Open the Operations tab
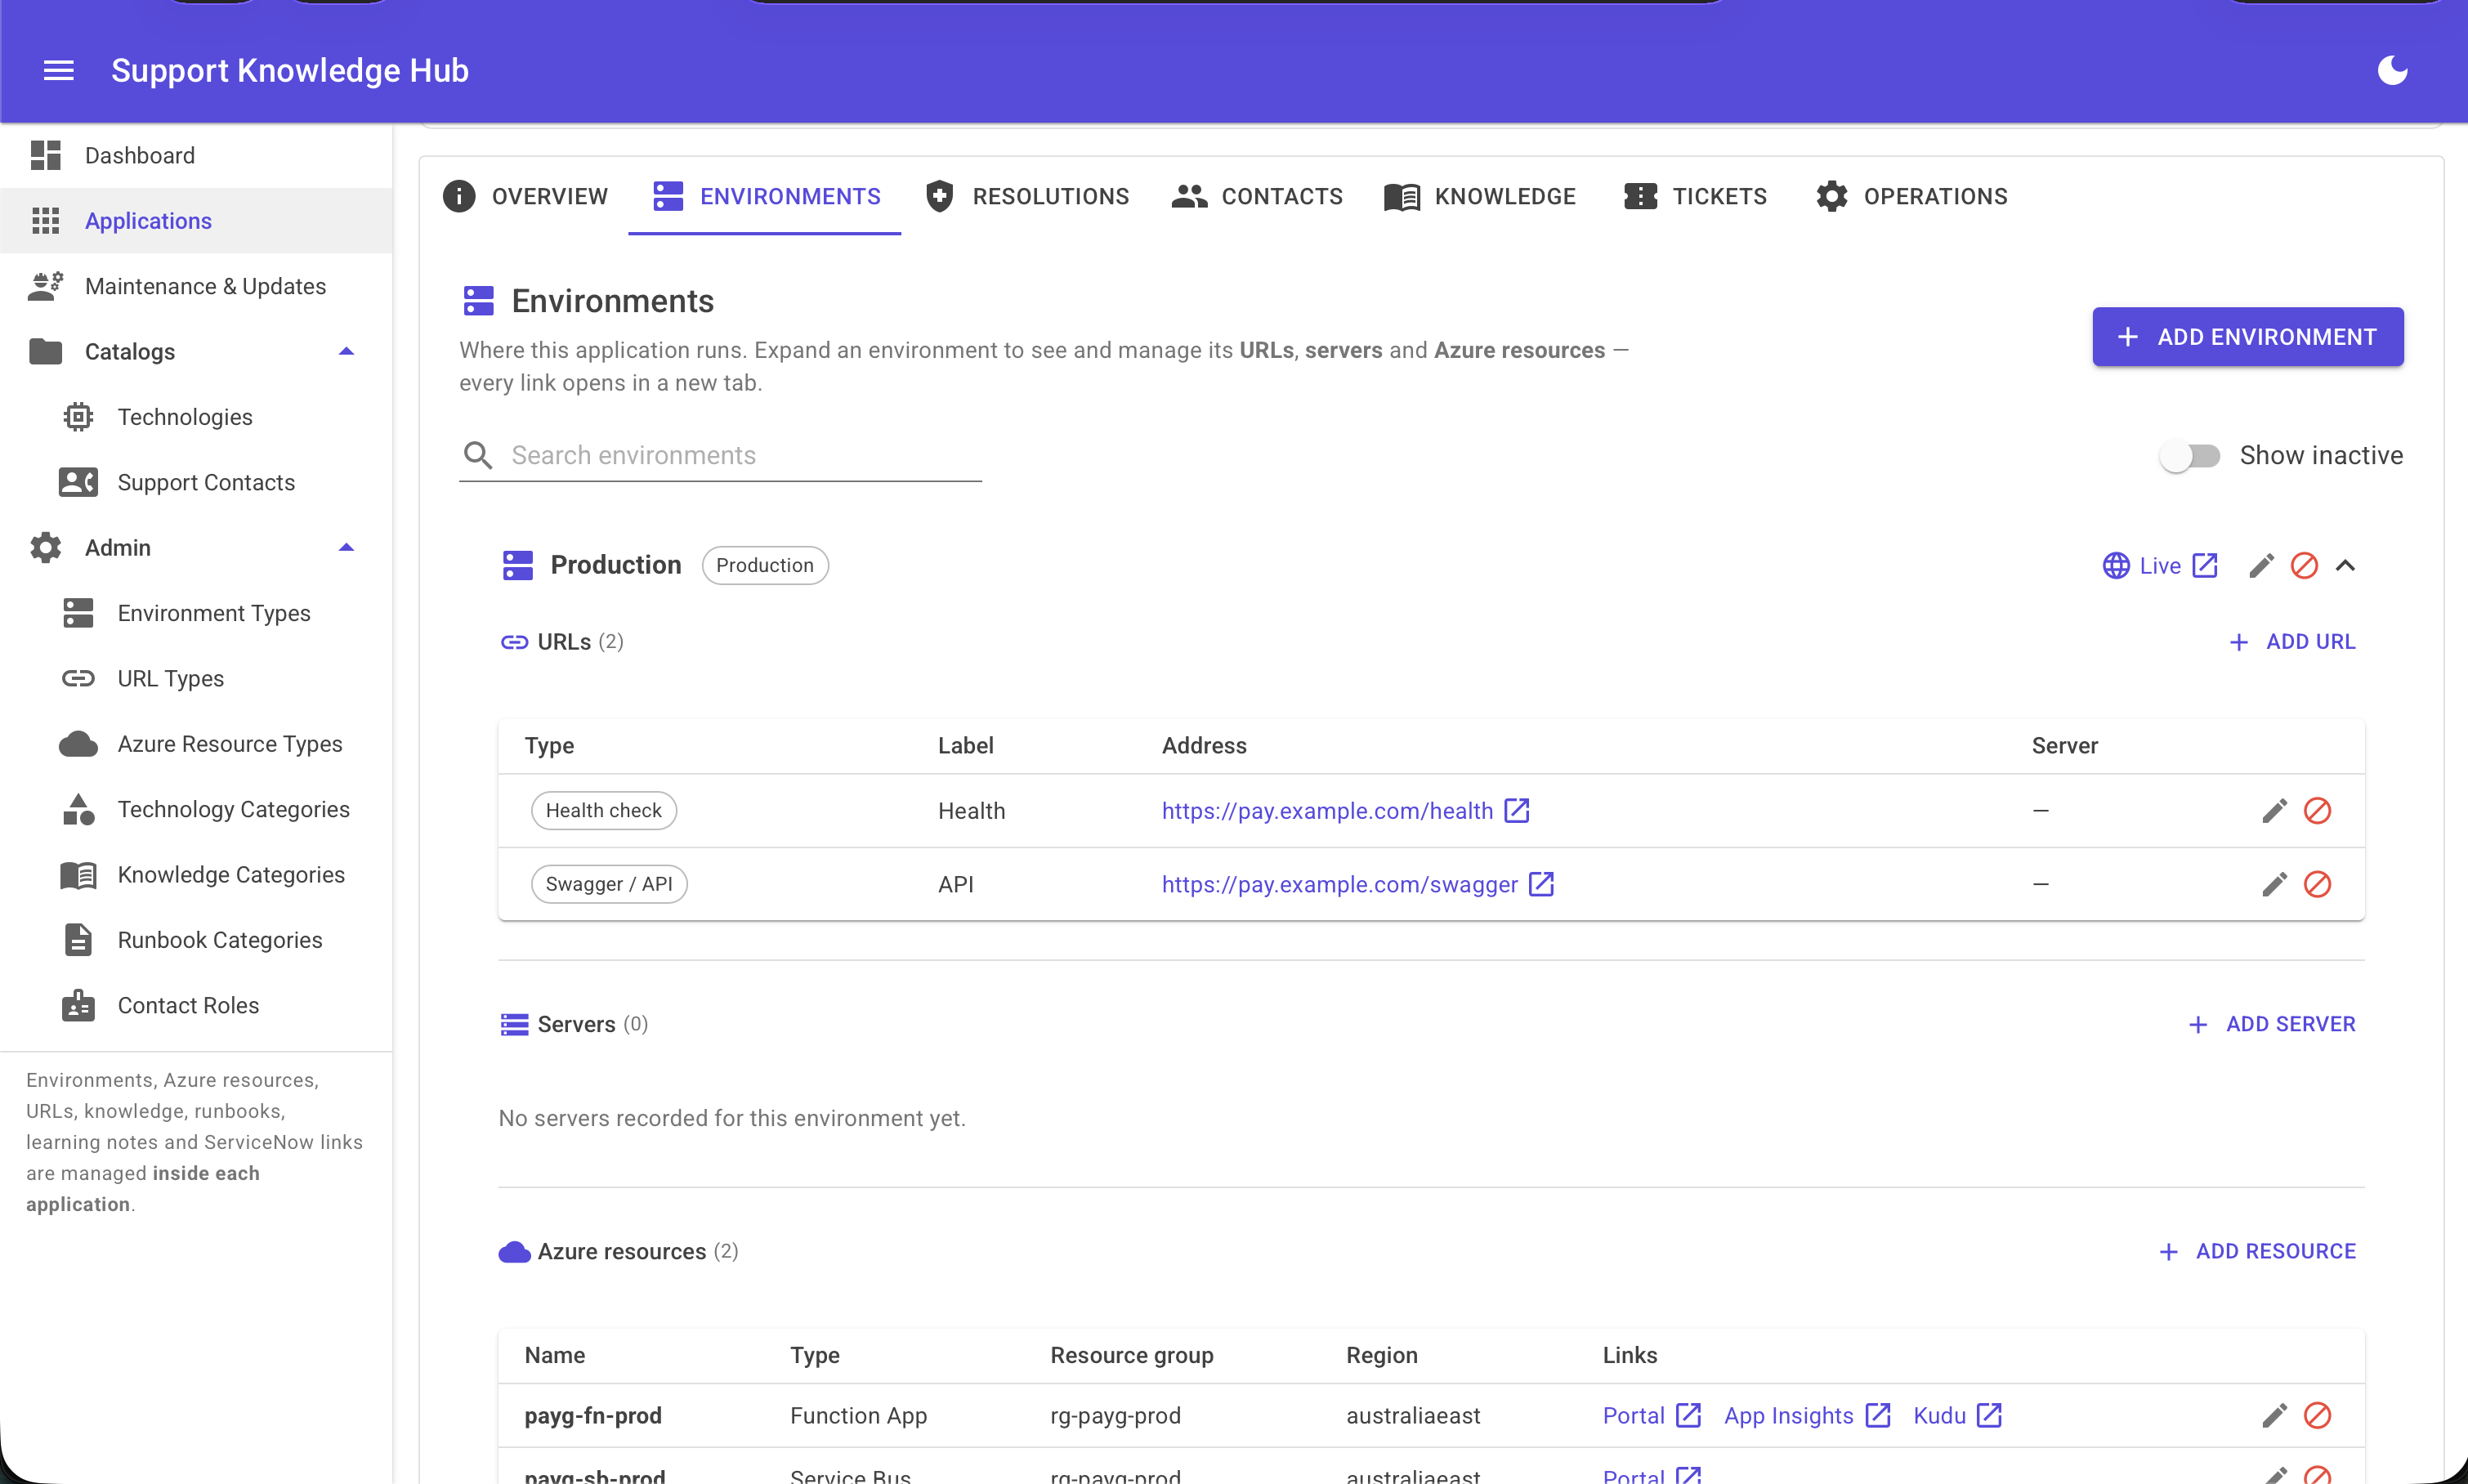The width and height of the screenshot is (2468, 1484). tap(1911, 196)
